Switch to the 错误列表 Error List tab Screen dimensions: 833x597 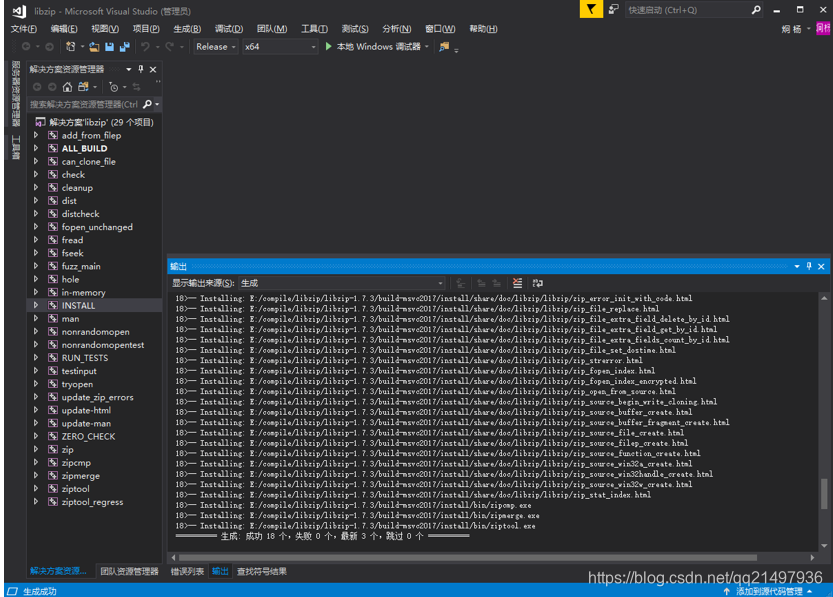coord(188,572)
